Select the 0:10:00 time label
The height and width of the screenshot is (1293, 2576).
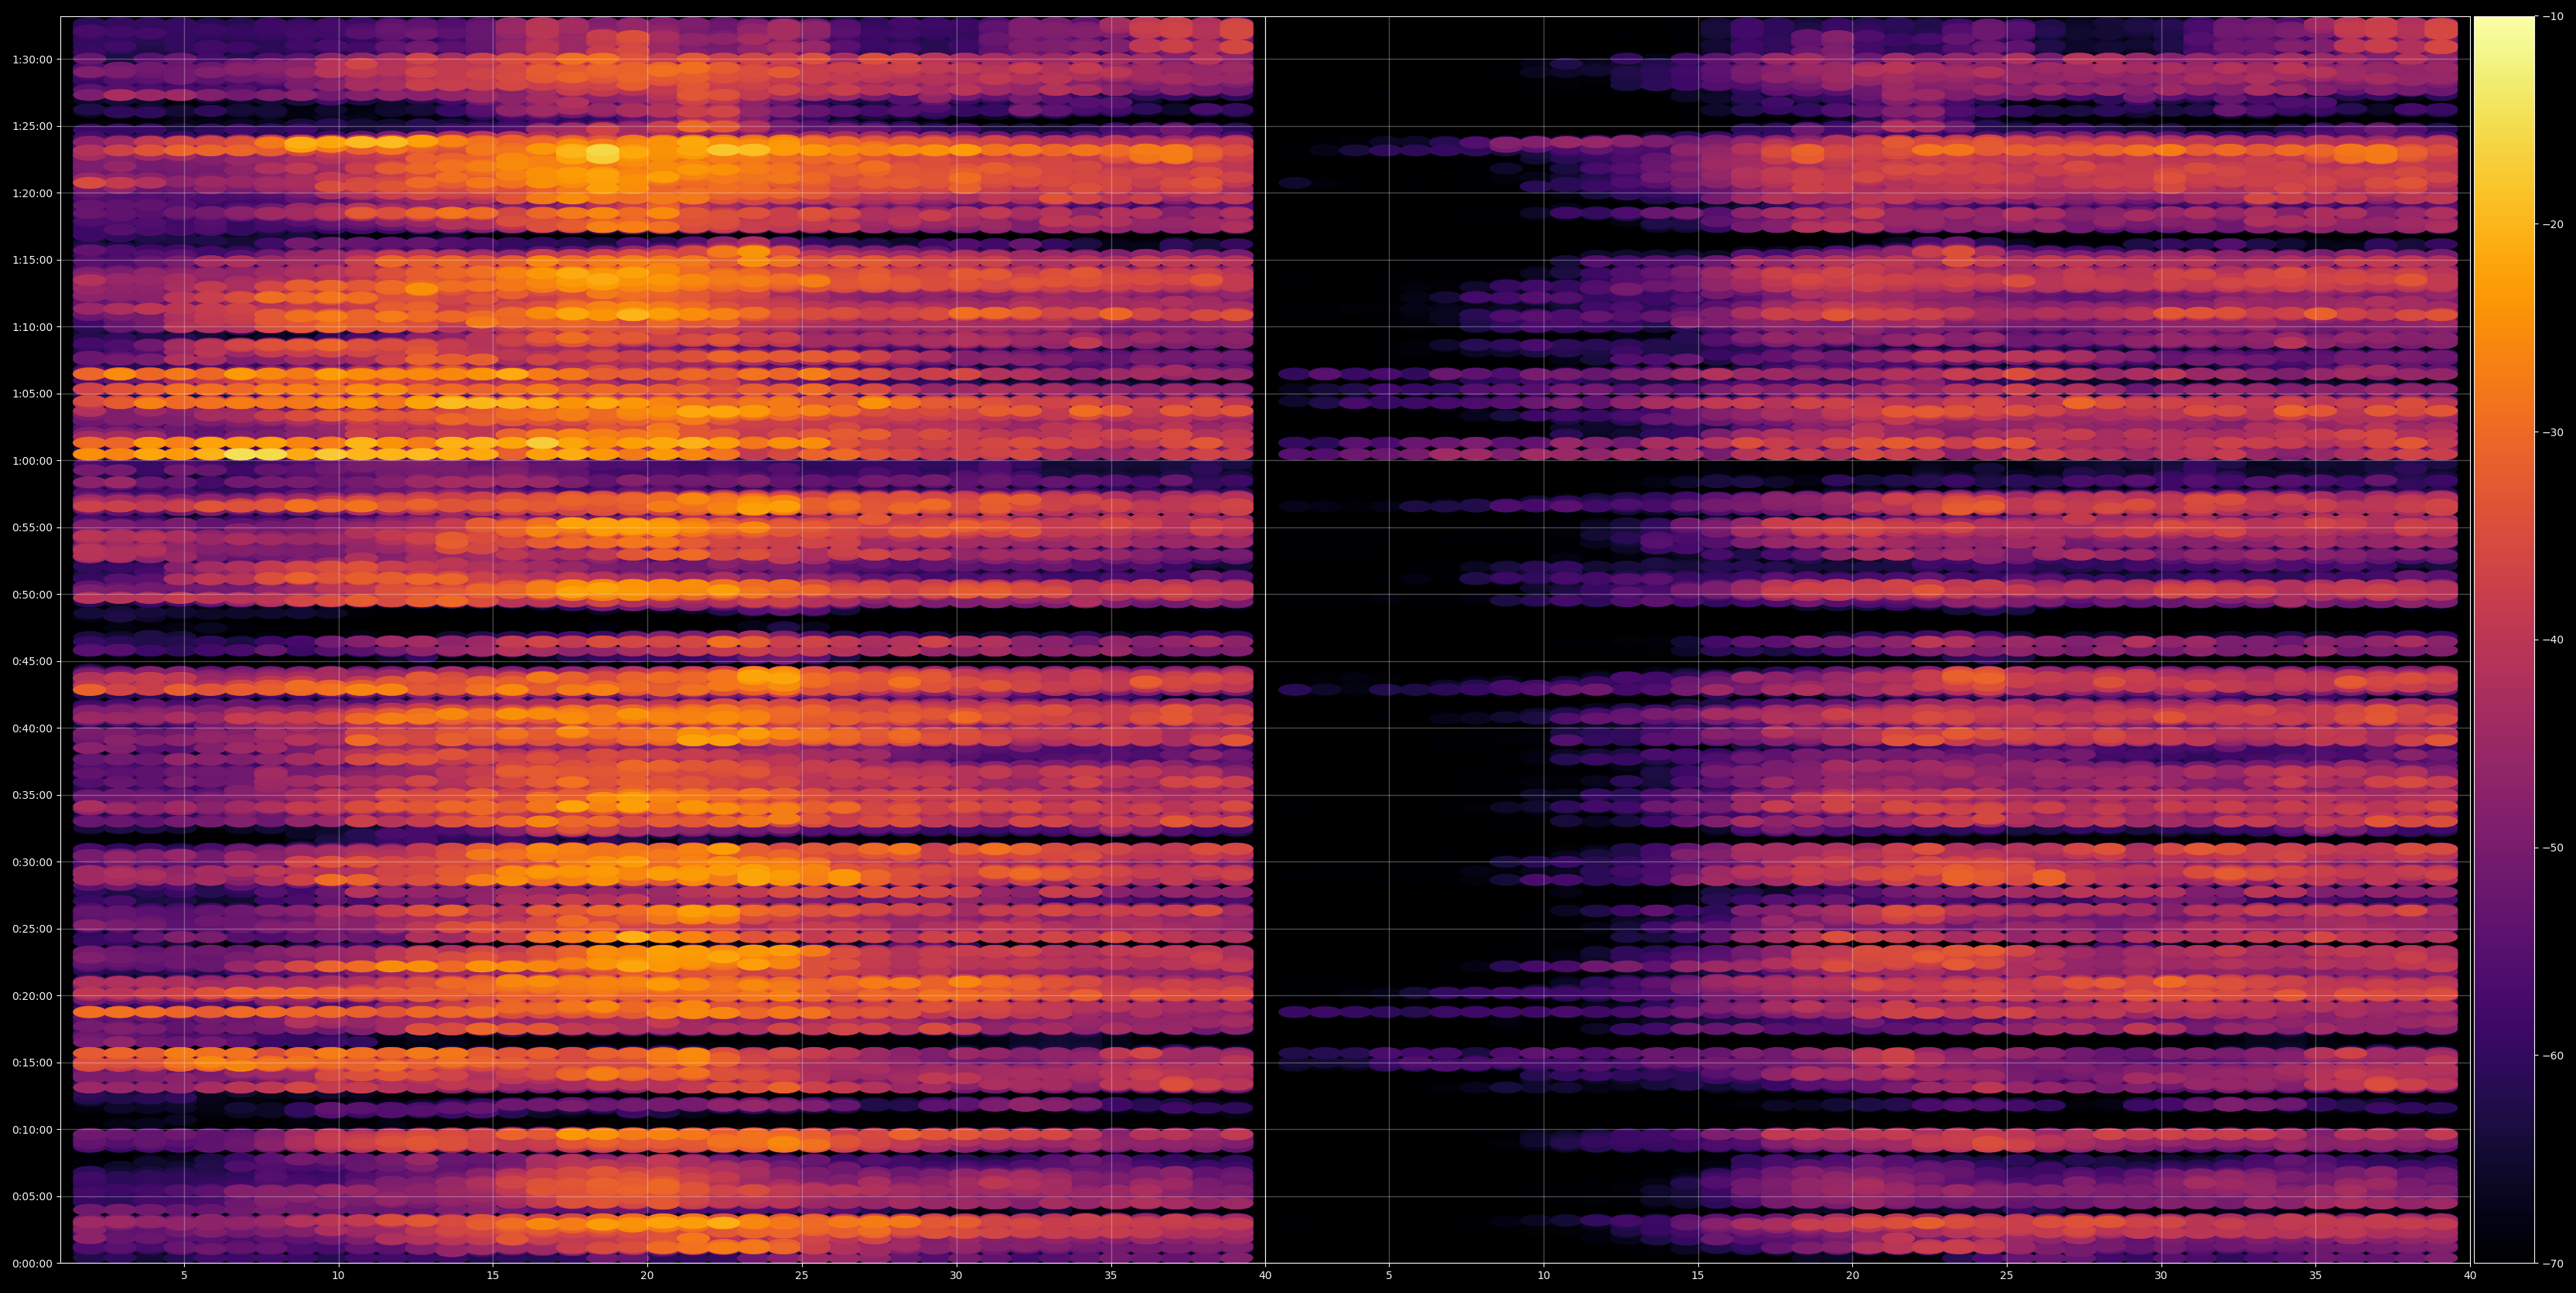coord(32,1130)
